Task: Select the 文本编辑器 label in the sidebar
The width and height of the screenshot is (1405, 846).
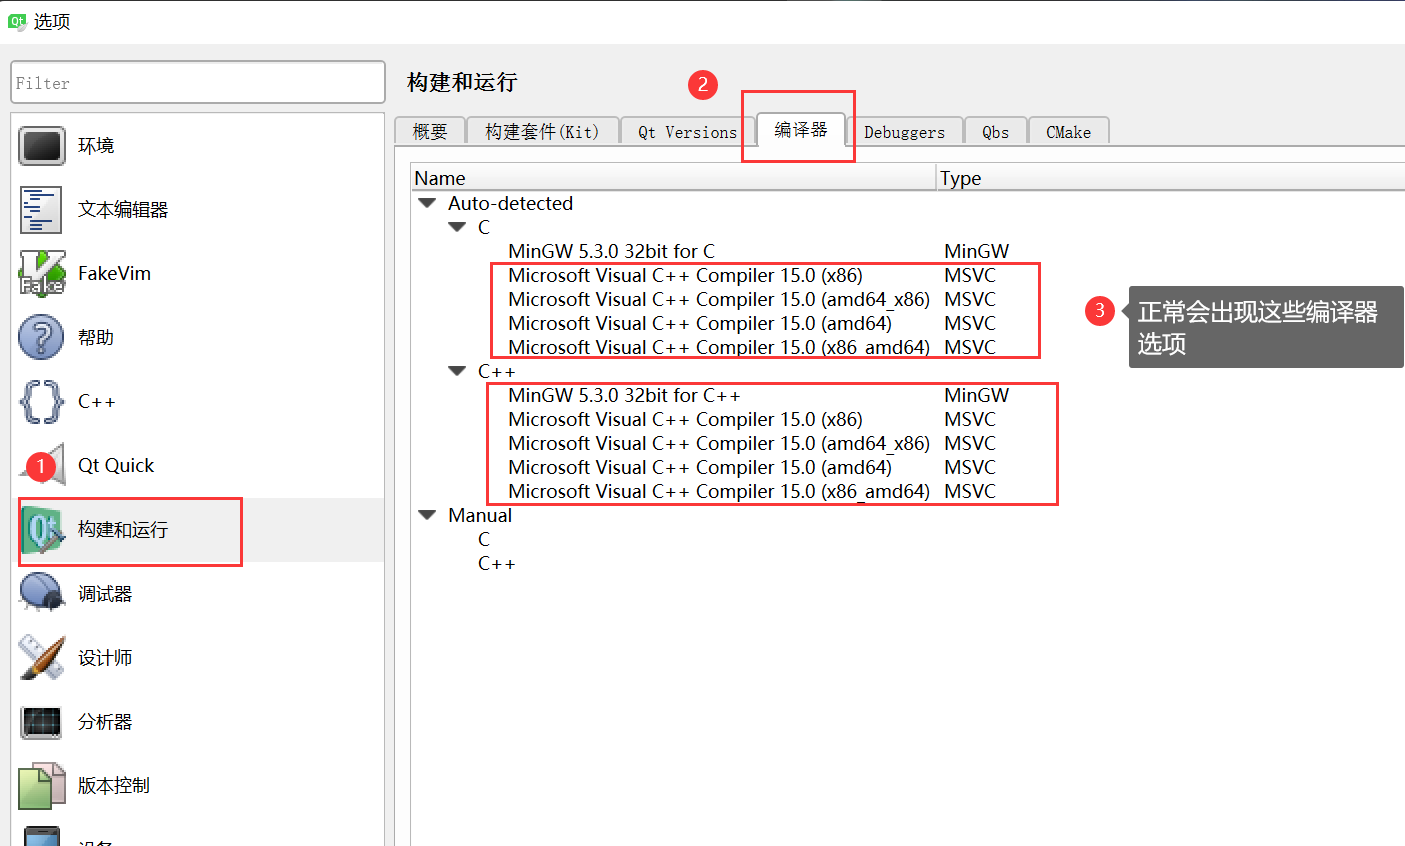Action: 123,210
